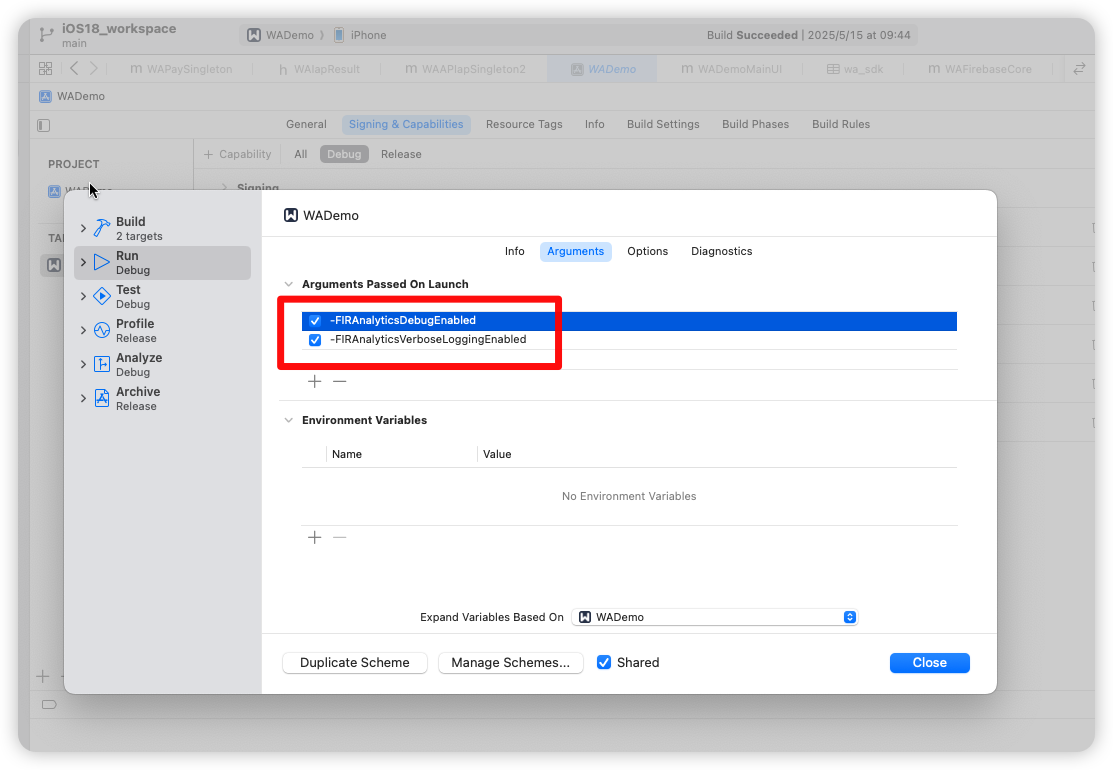Click the + Capability button
Screen dimensions: 1113x770
tap(238, 154)
